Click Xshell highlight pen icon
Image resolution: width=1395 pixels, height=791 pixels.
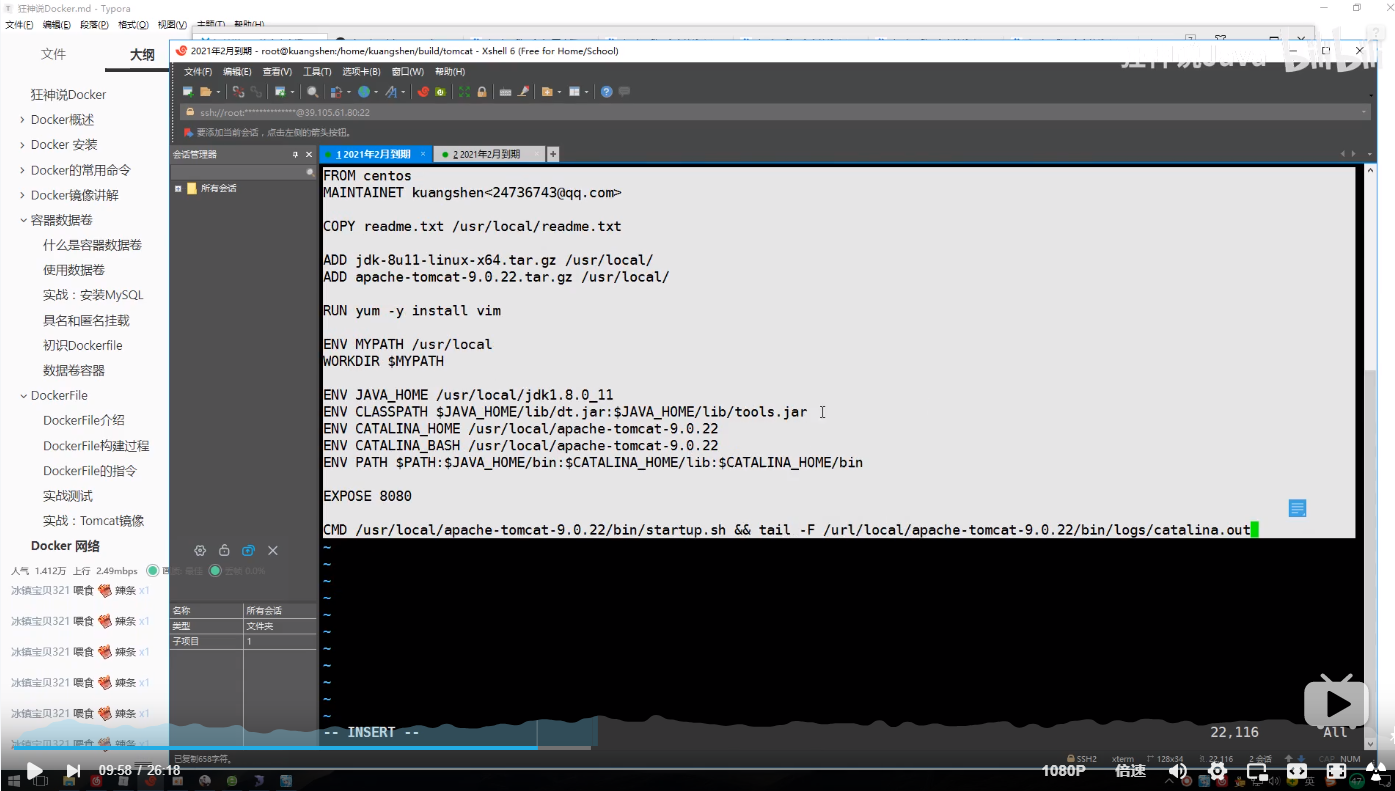tap(523, 91)
